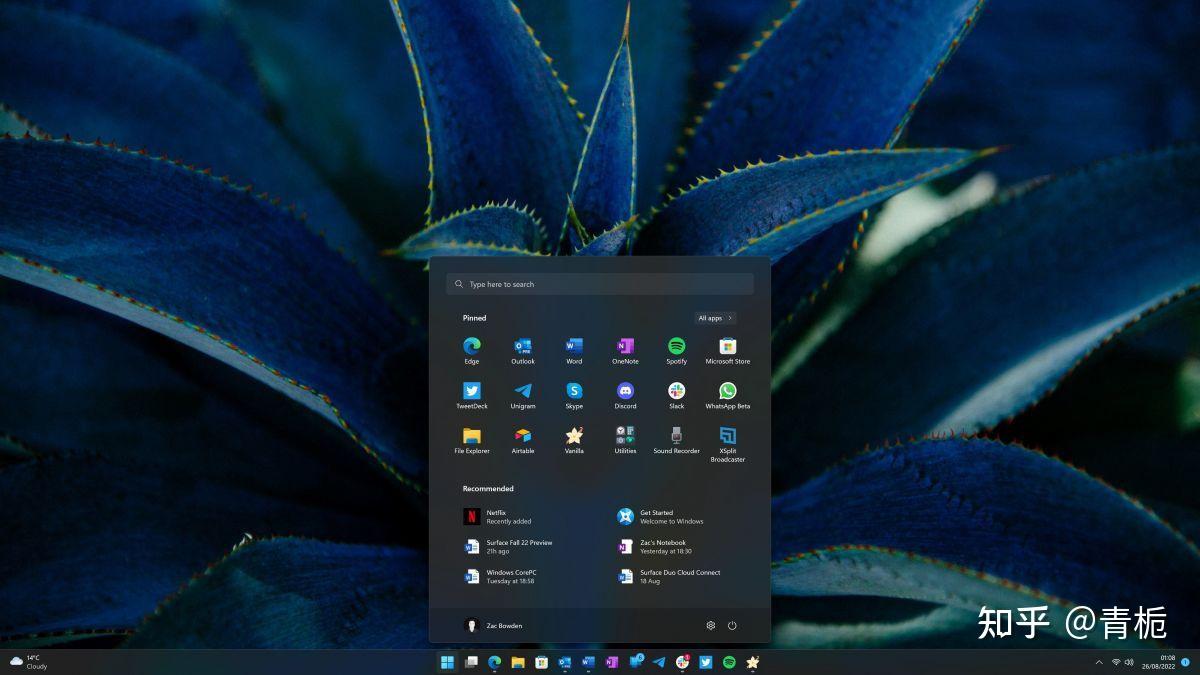Open the volume speaker icon in system tray
This screenshot has width=1200, height=675.
point(1129,662)
